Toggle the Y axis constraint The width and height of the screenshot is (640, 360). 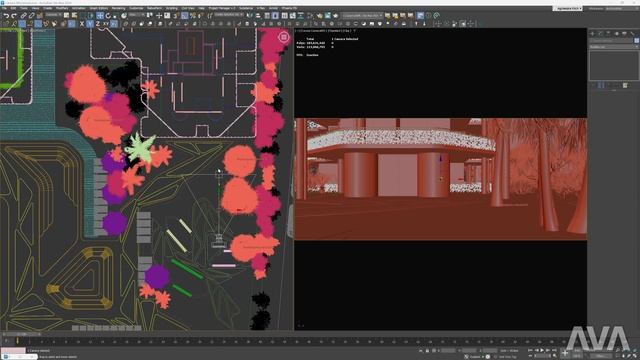point(90,24)
